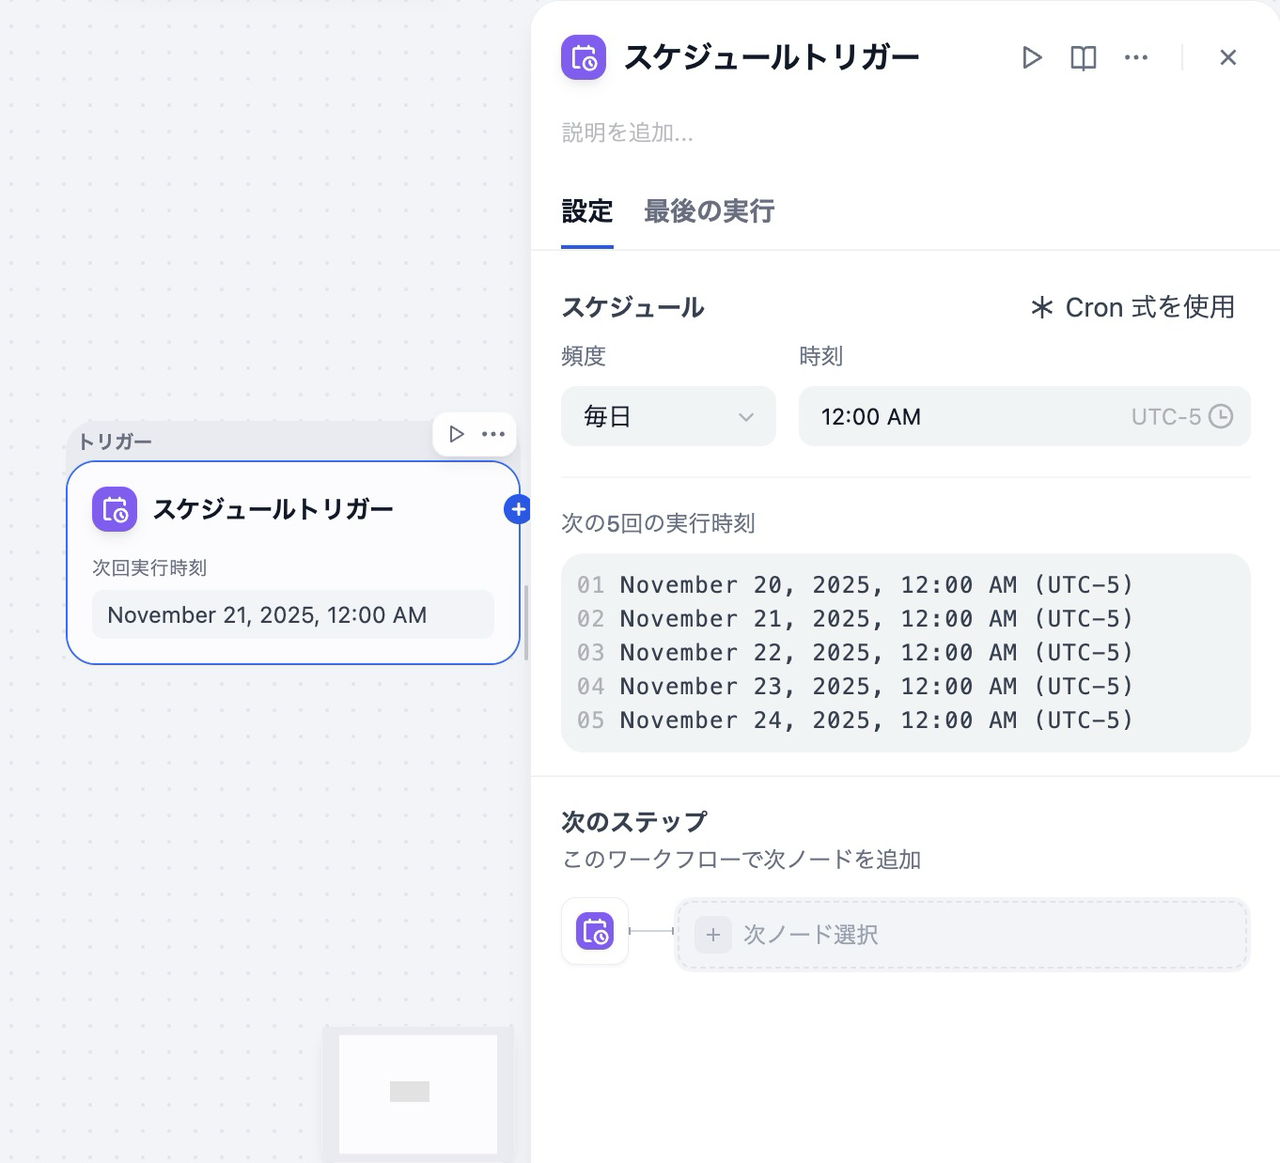Click schedule icon in 次のステップ section
1280x1163 pixels.
595,931
